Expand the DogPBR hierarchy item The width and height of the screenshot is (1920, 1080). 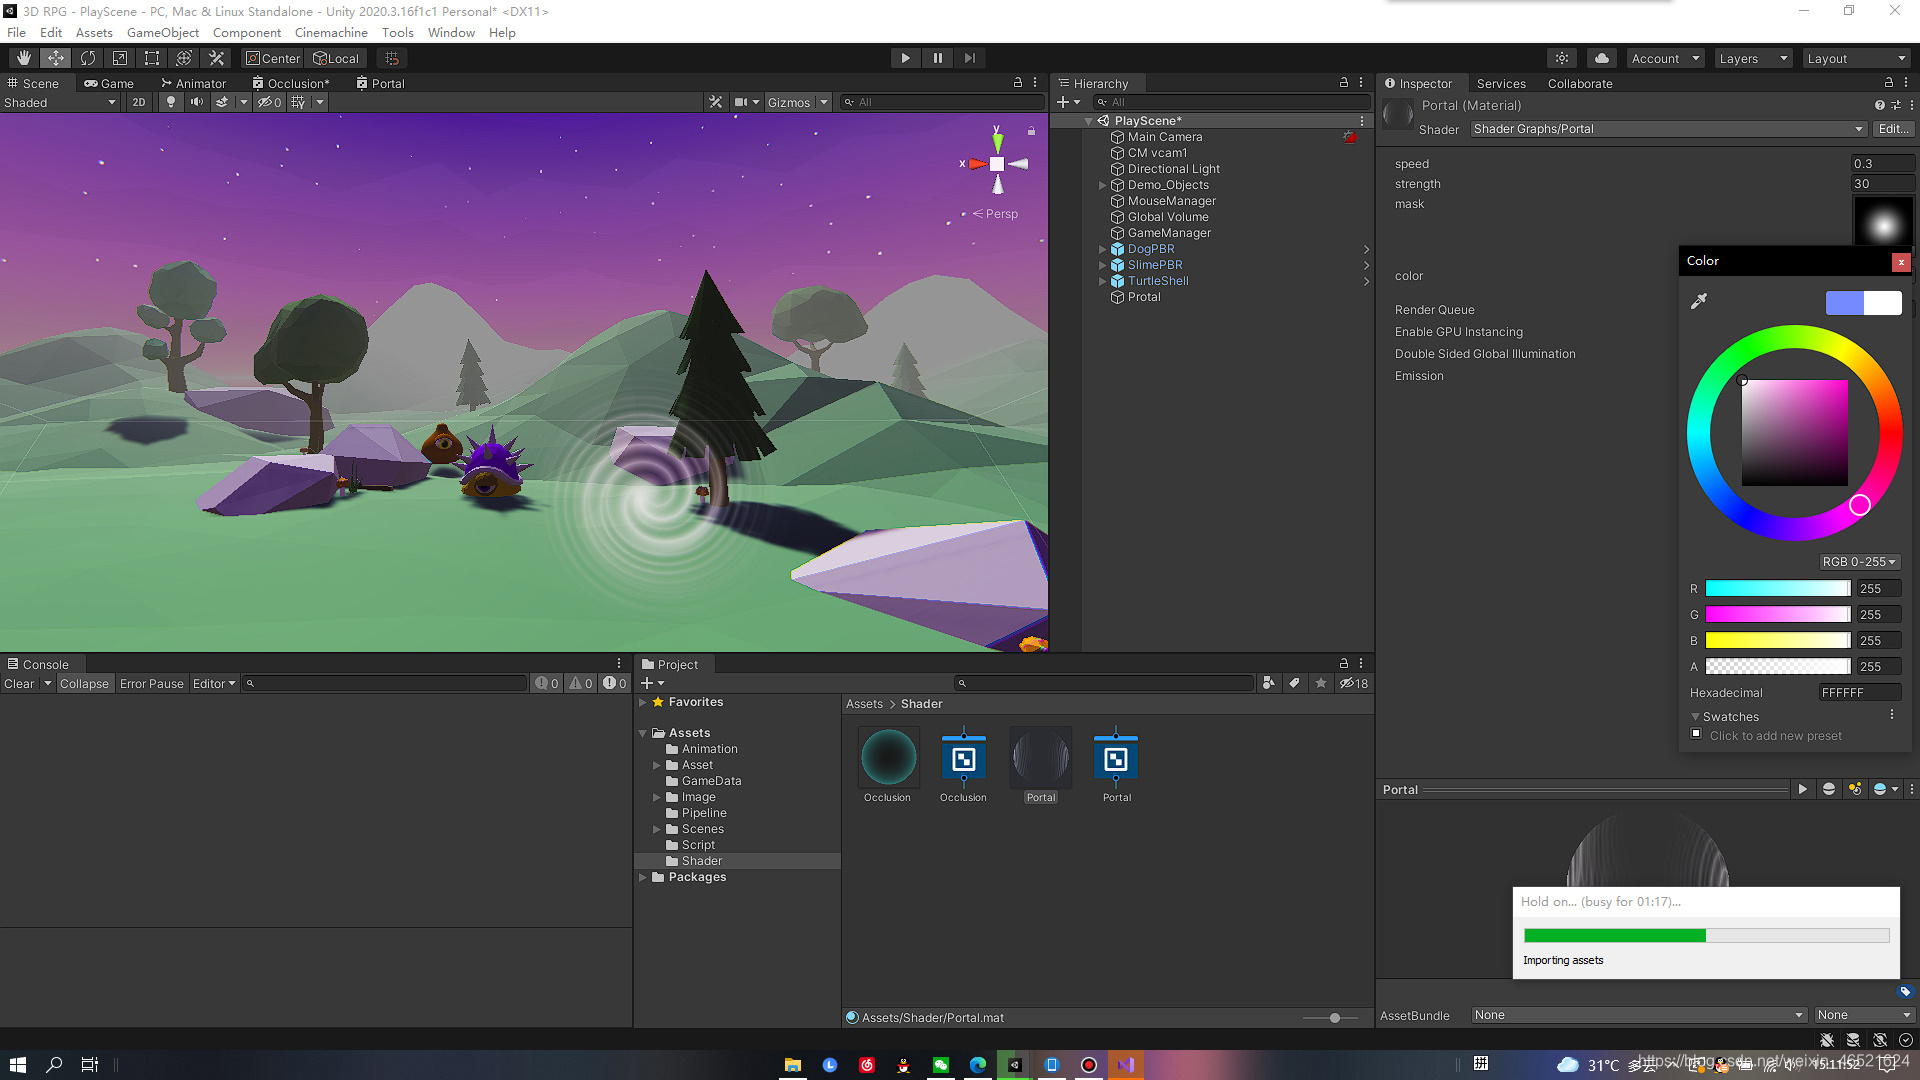[1103, 249]
